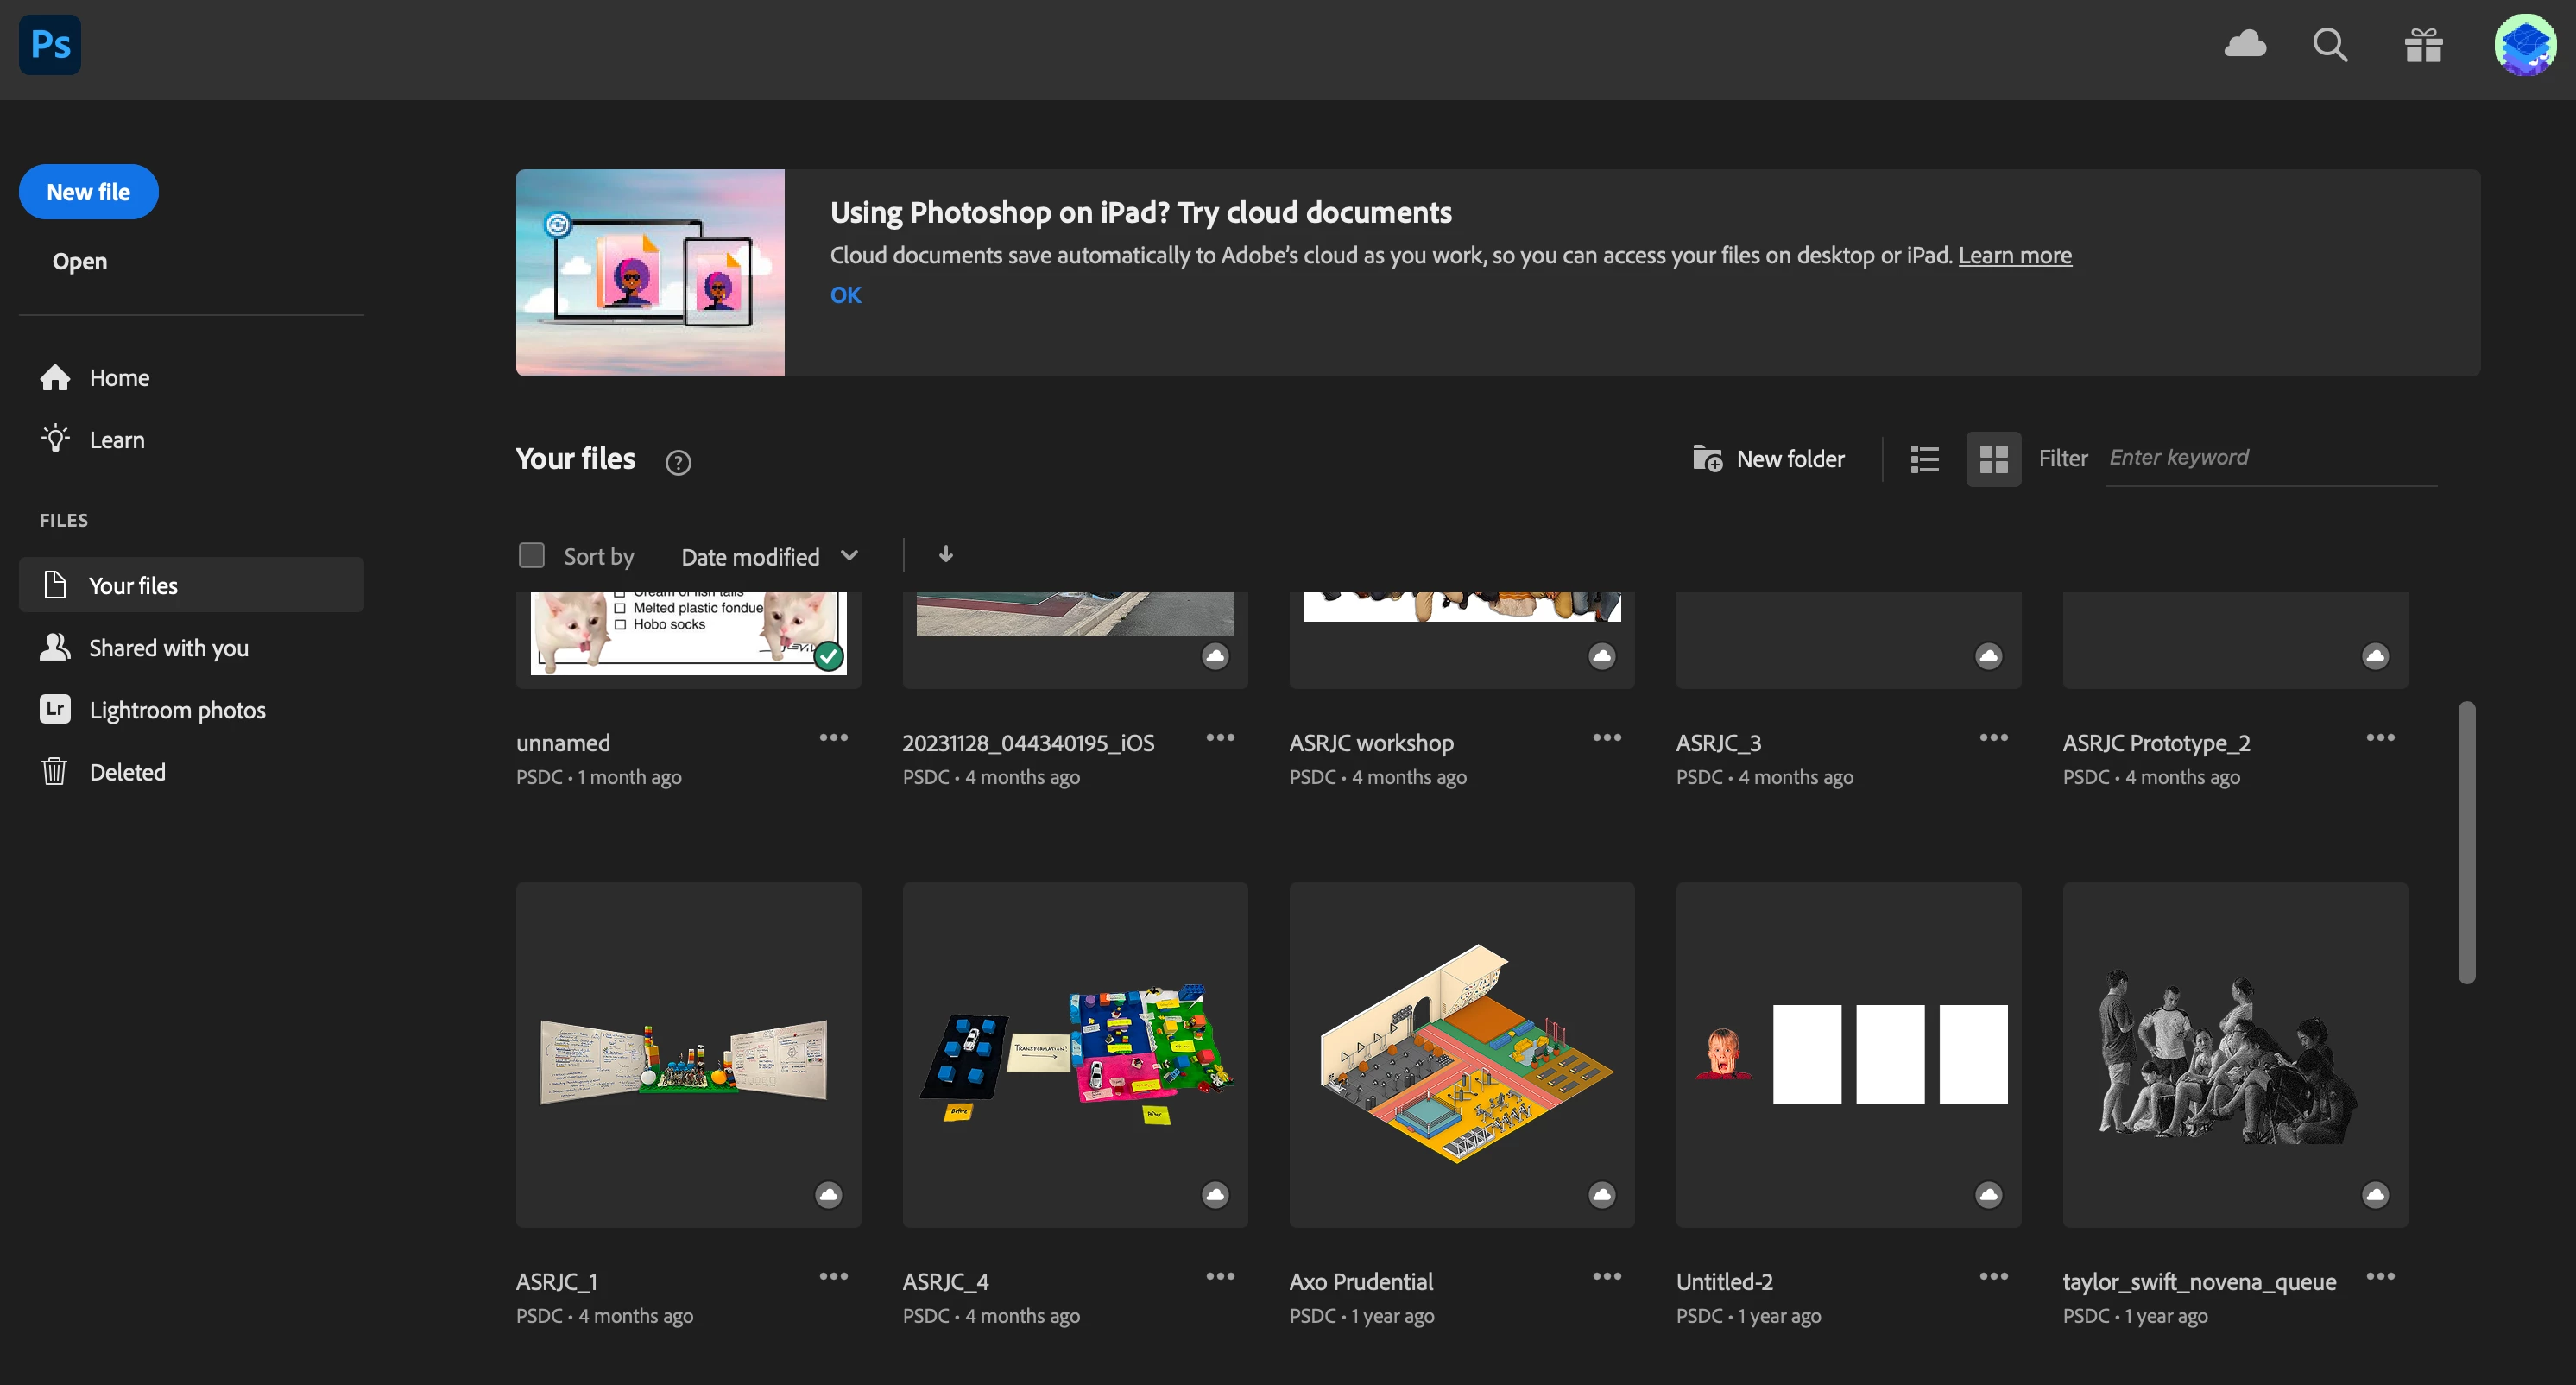This screenshot has width=2576, height=1385.
Task: Open the profile avatar menu
Action: tap(2523, 45)
